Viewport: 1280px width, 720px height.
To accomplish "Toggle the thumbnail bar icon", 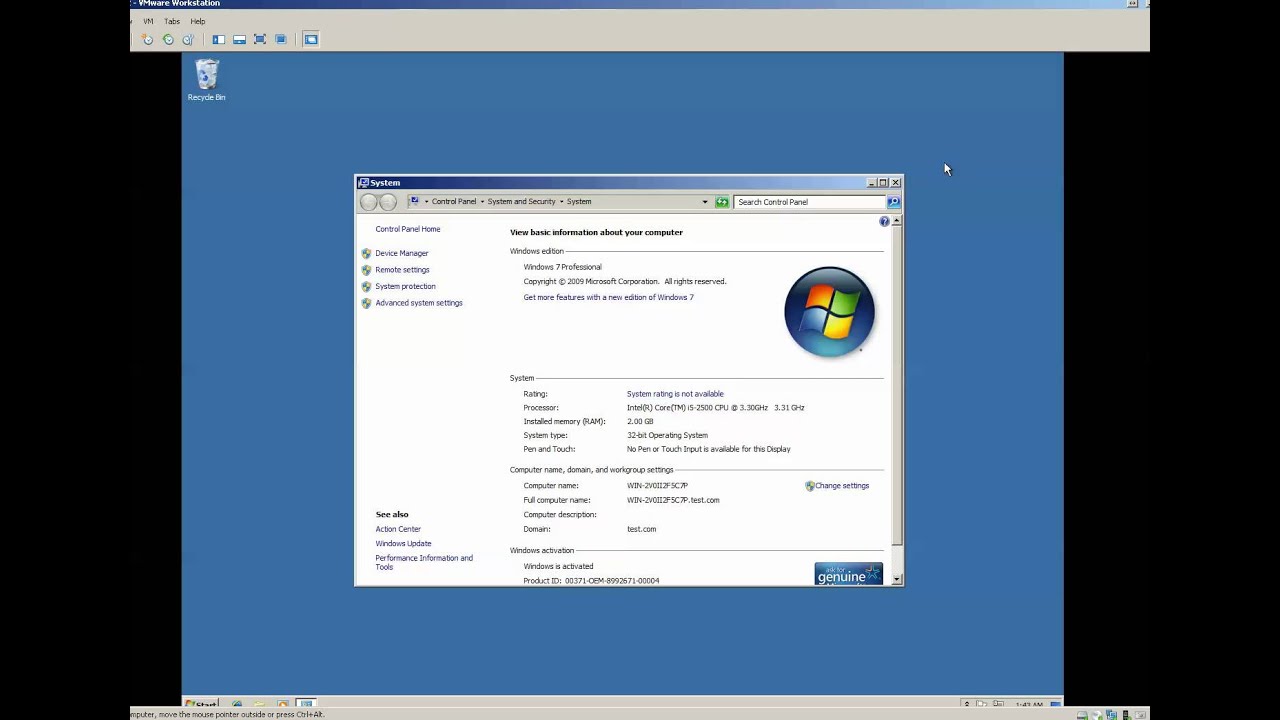I will (x=239, y=39).
